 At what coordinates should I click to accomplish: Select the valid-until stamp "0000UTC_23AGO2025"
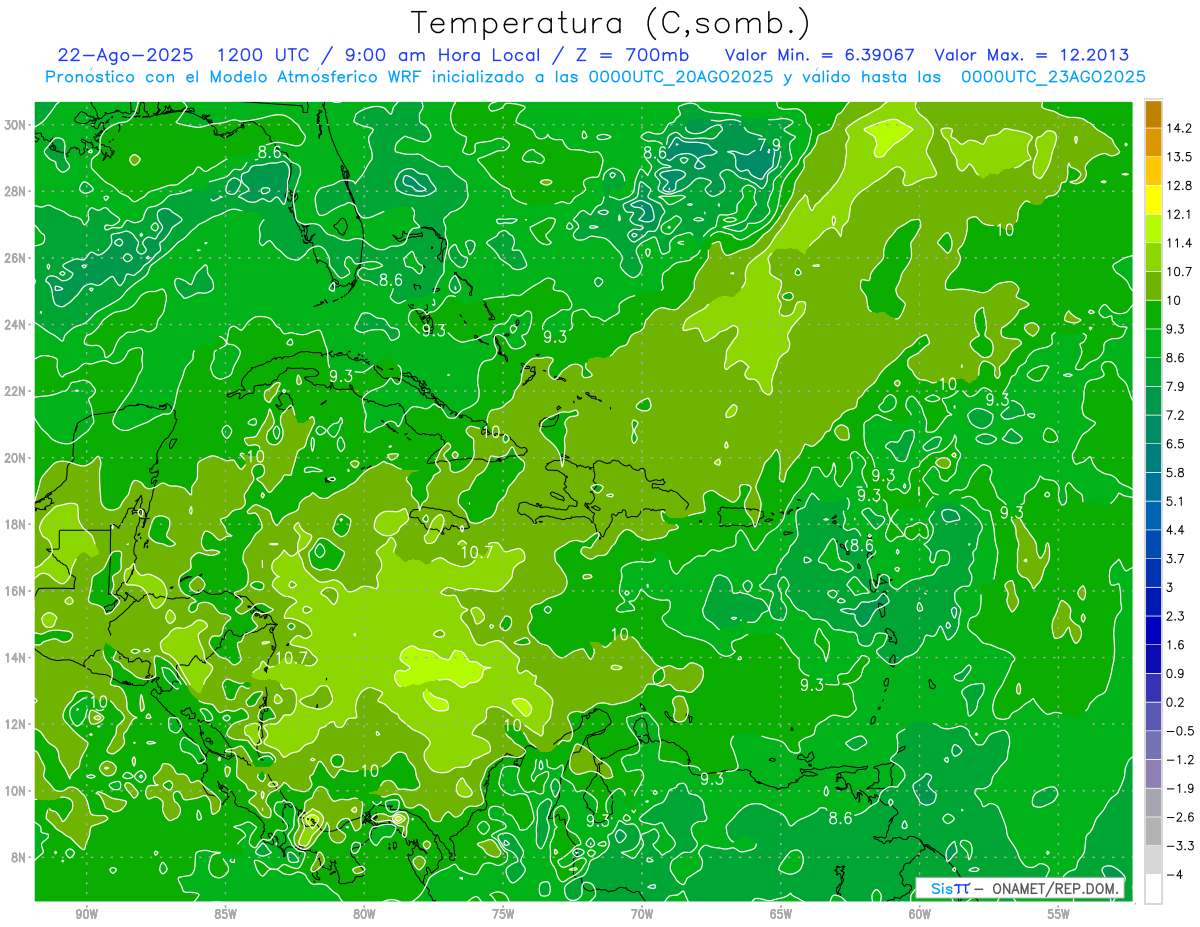(1053, 77)
